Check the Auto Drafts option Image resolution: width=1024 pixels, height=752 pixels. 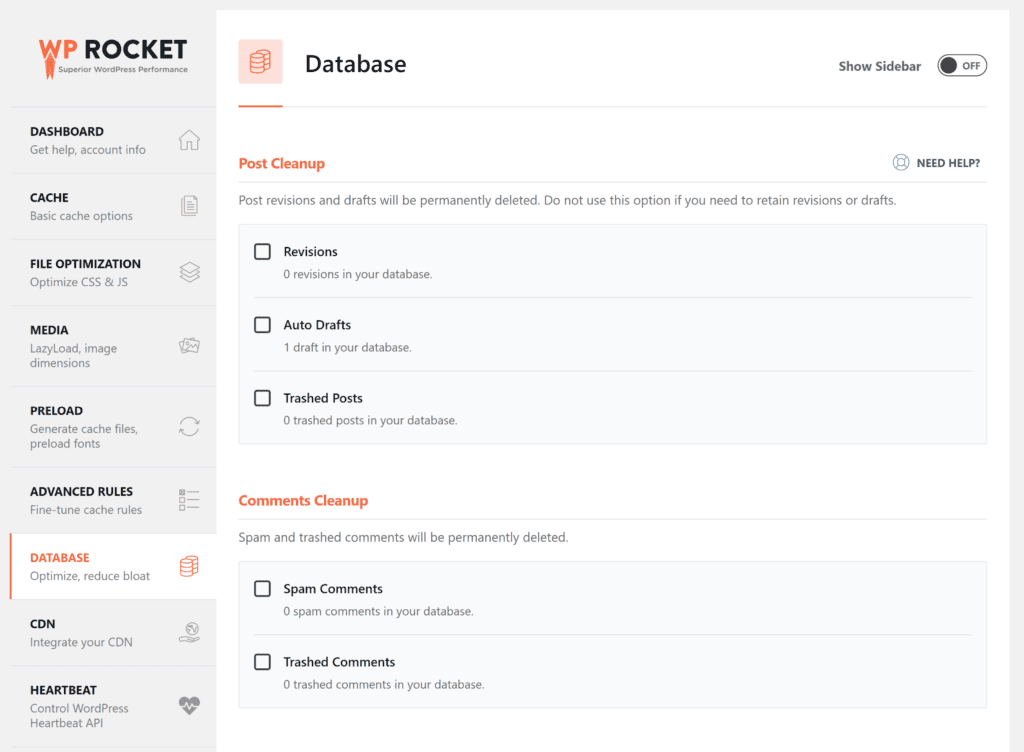tap(263, 324)
